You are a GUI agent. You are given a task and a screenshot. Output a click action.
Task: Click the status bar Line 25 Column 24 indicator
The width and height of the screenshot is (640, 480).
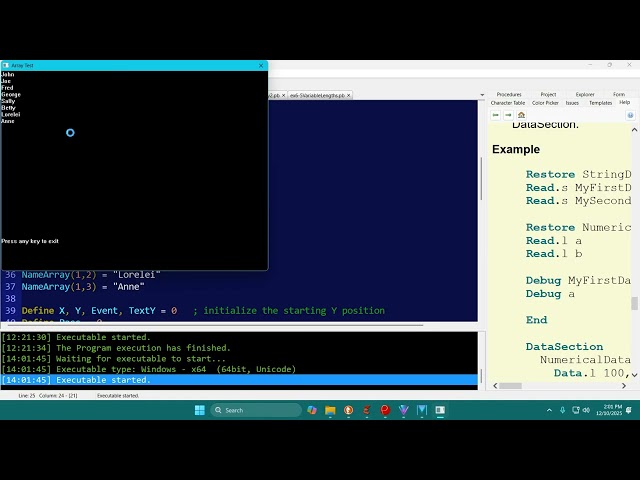[x=47, y=396]
